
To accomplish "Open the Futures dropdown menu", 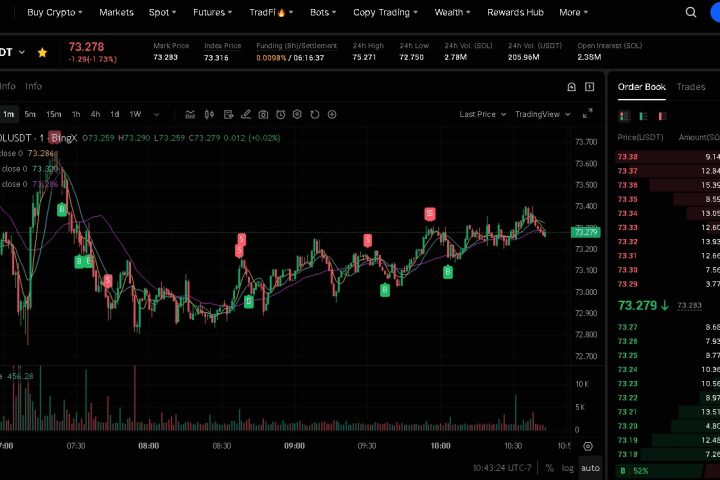I will (212, 12).
